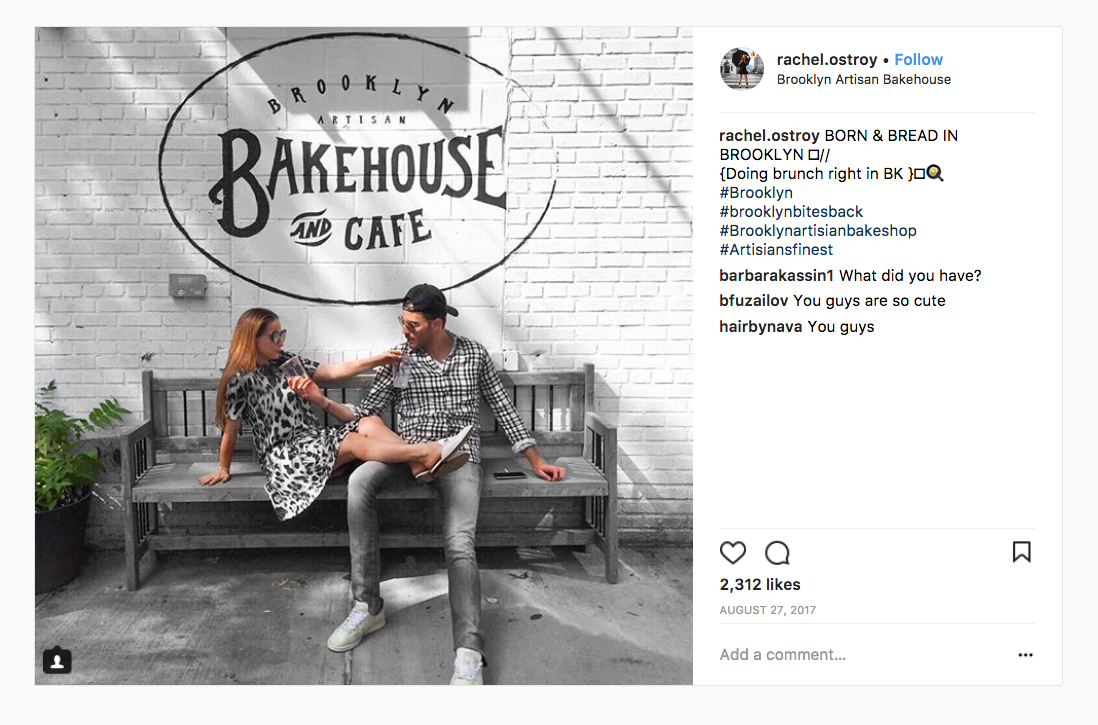View the 2,312 likes list

pyautogui.click(x=760, y=585)
